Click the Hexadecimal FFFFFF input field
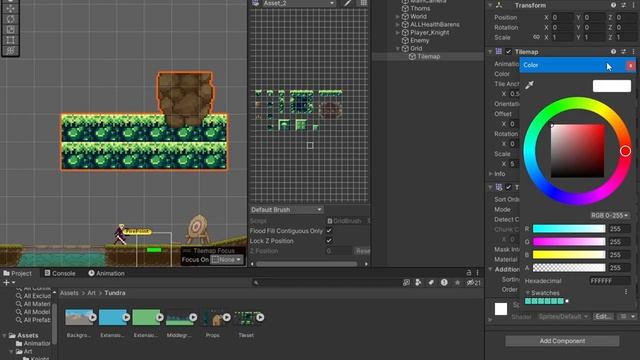Viewport: 640px width, 360px height. [609, 281]
